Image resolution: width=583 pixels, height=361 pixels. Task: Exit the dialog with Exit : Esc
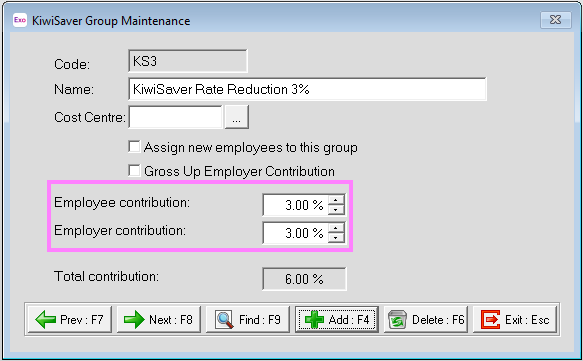pyautogui.click(x=515, y=319)
